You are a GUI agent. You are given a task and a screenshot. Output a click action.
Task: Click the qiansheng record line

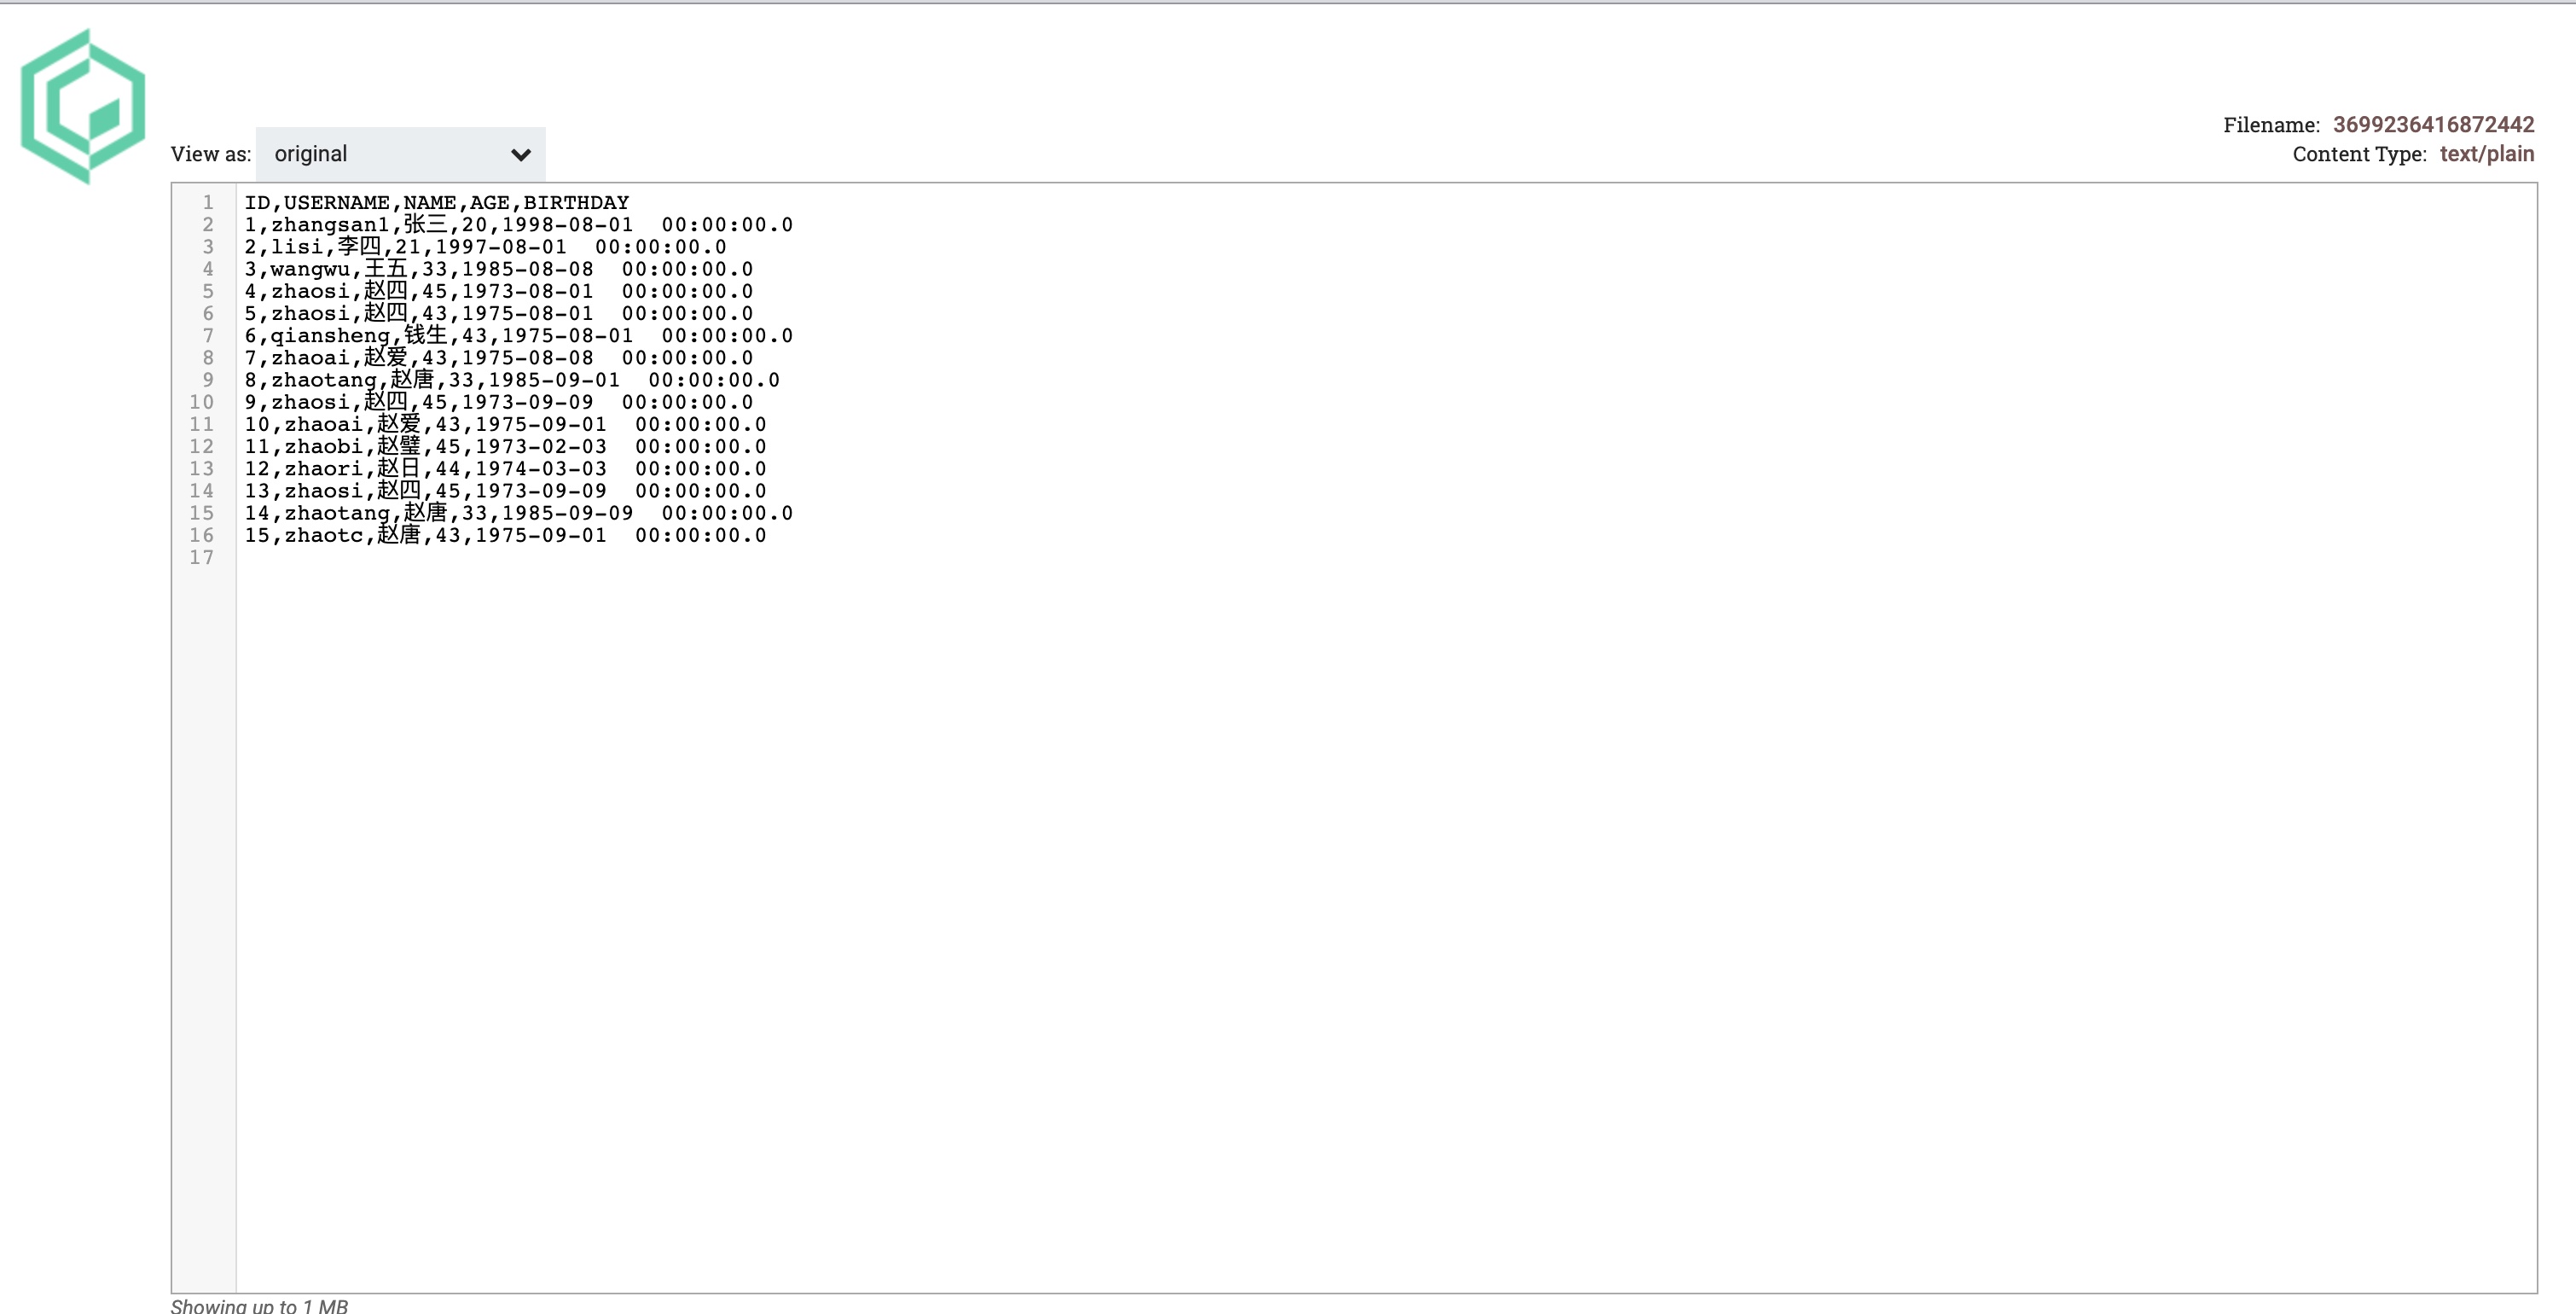518,335
